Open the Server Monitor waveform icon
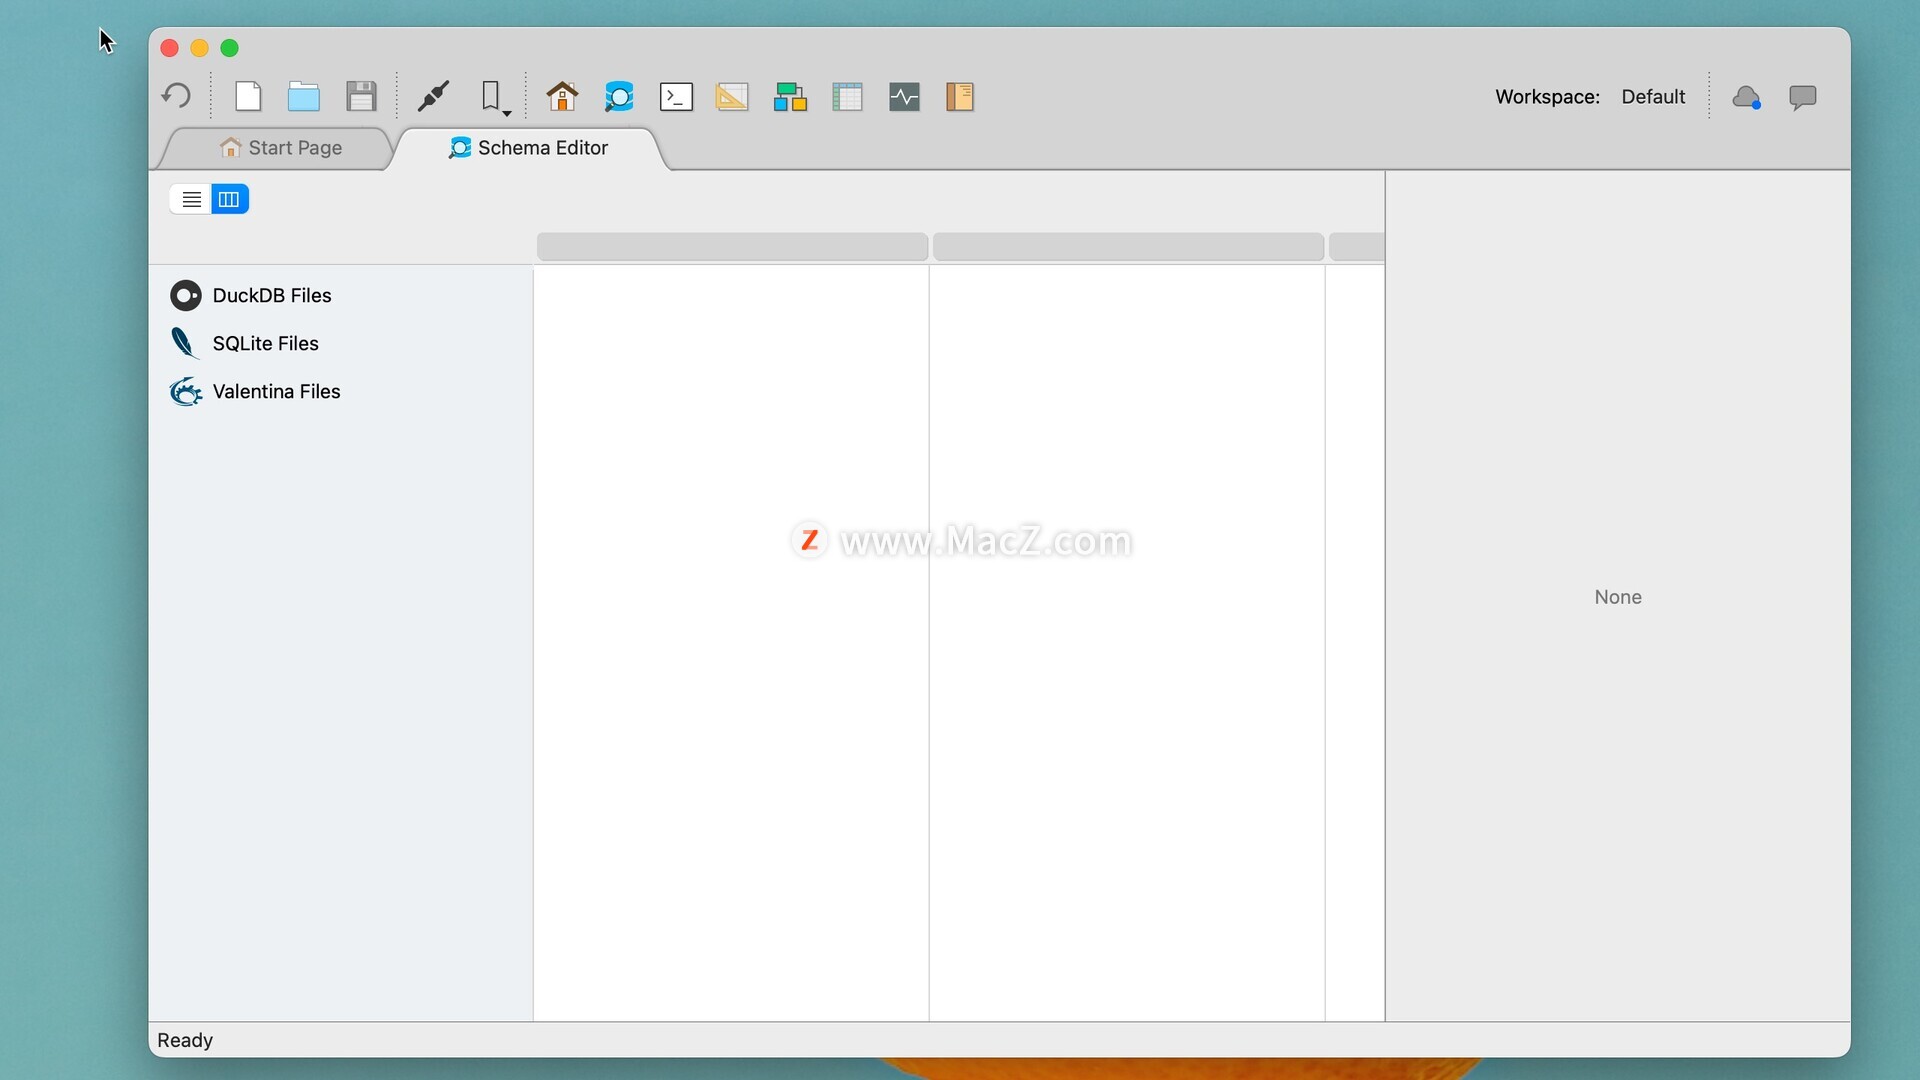The width and height of the screenshot is (1920, 1080). tap(904, 96)
